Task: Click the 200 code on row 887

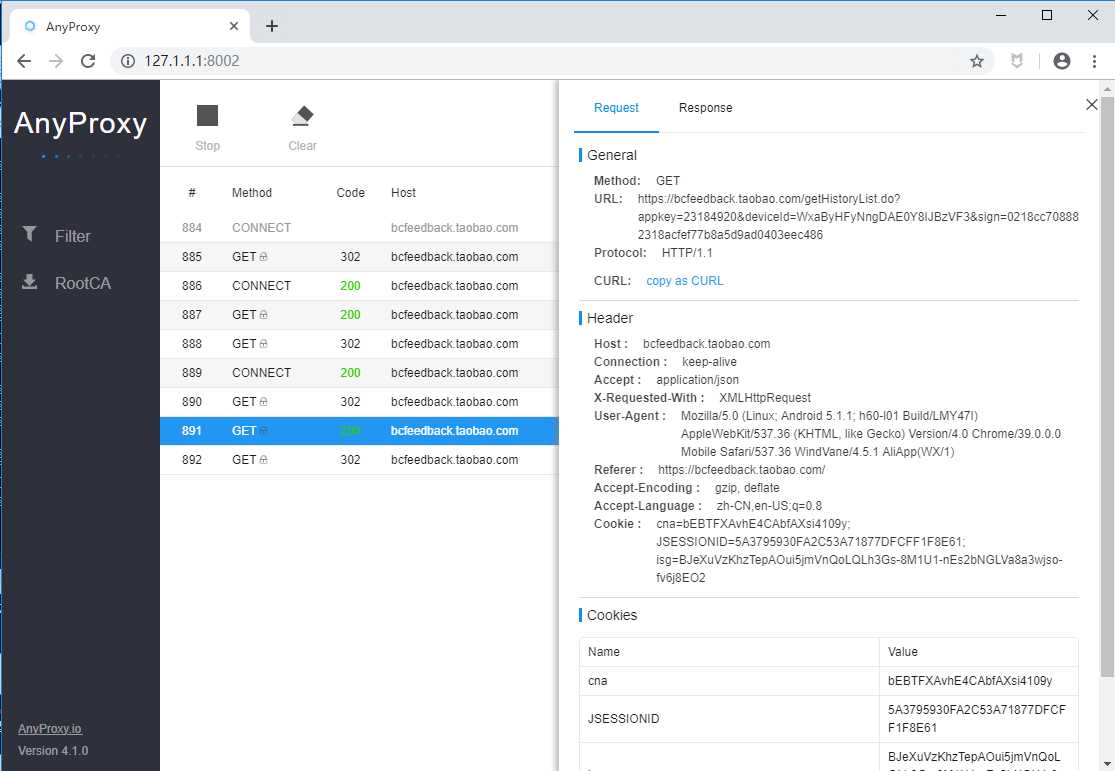Action: click(350, 314)
